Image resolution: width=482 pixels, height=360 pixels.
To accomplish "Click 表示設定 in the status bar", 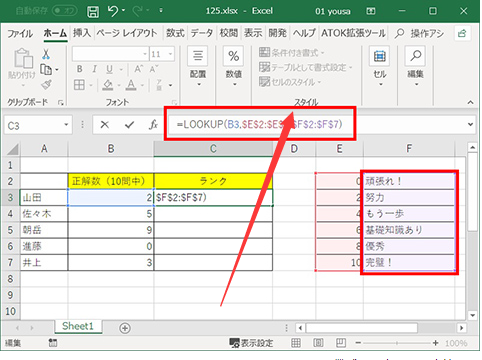I will pyautogui.click(x=252, y=343).
